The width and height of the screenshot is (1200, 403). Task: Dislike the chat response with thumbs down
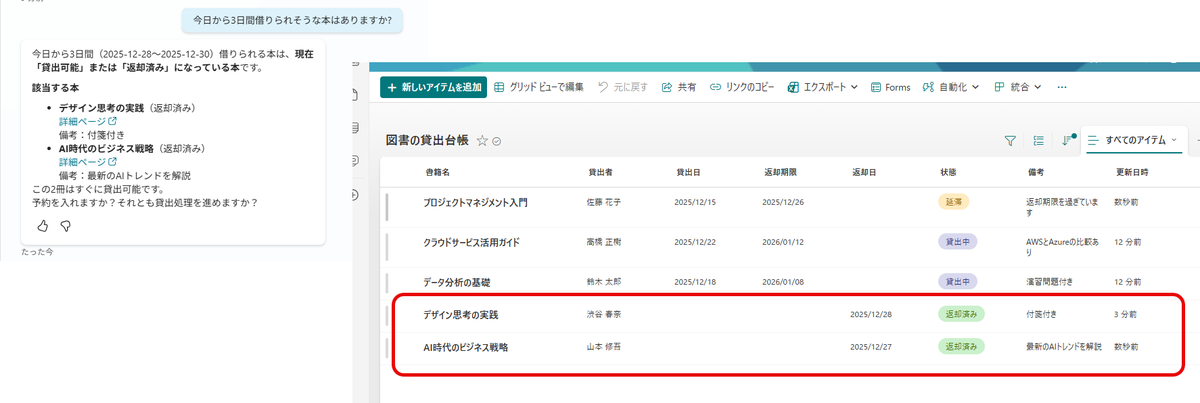65,226
